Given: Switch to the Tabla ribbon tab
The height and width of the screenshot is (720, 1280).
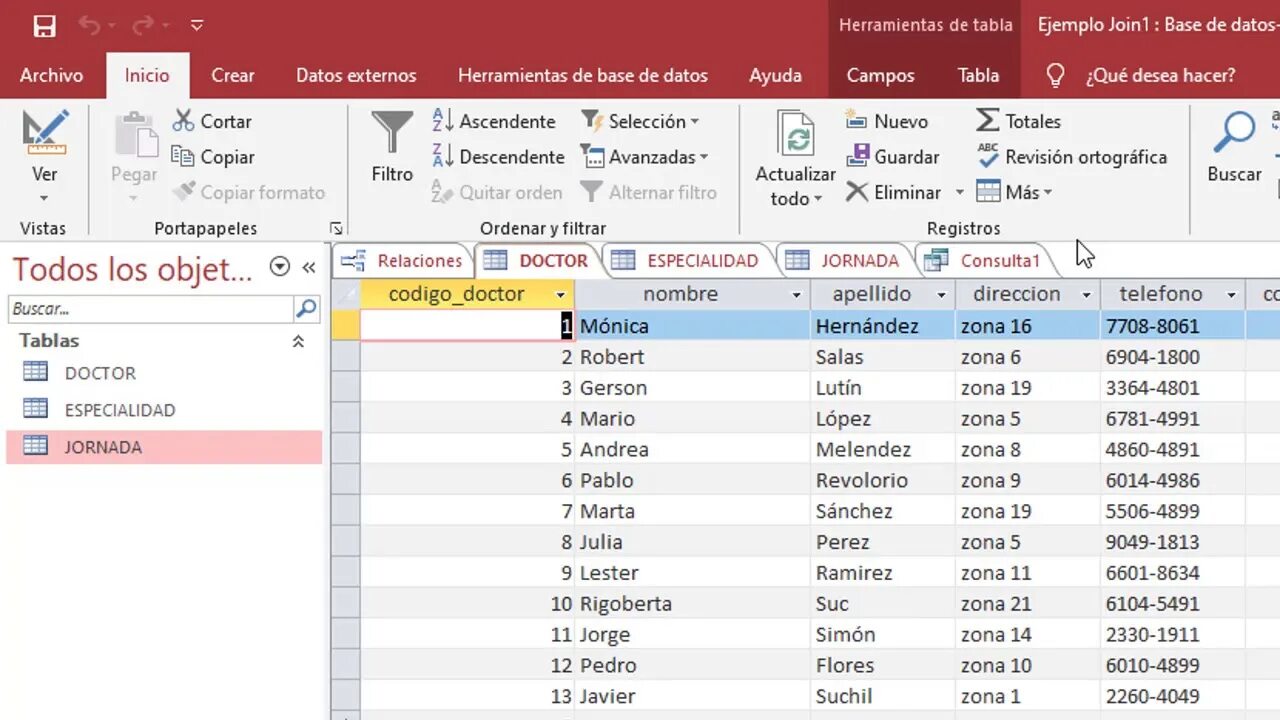Looking at the screenshot, I should 978,75.
